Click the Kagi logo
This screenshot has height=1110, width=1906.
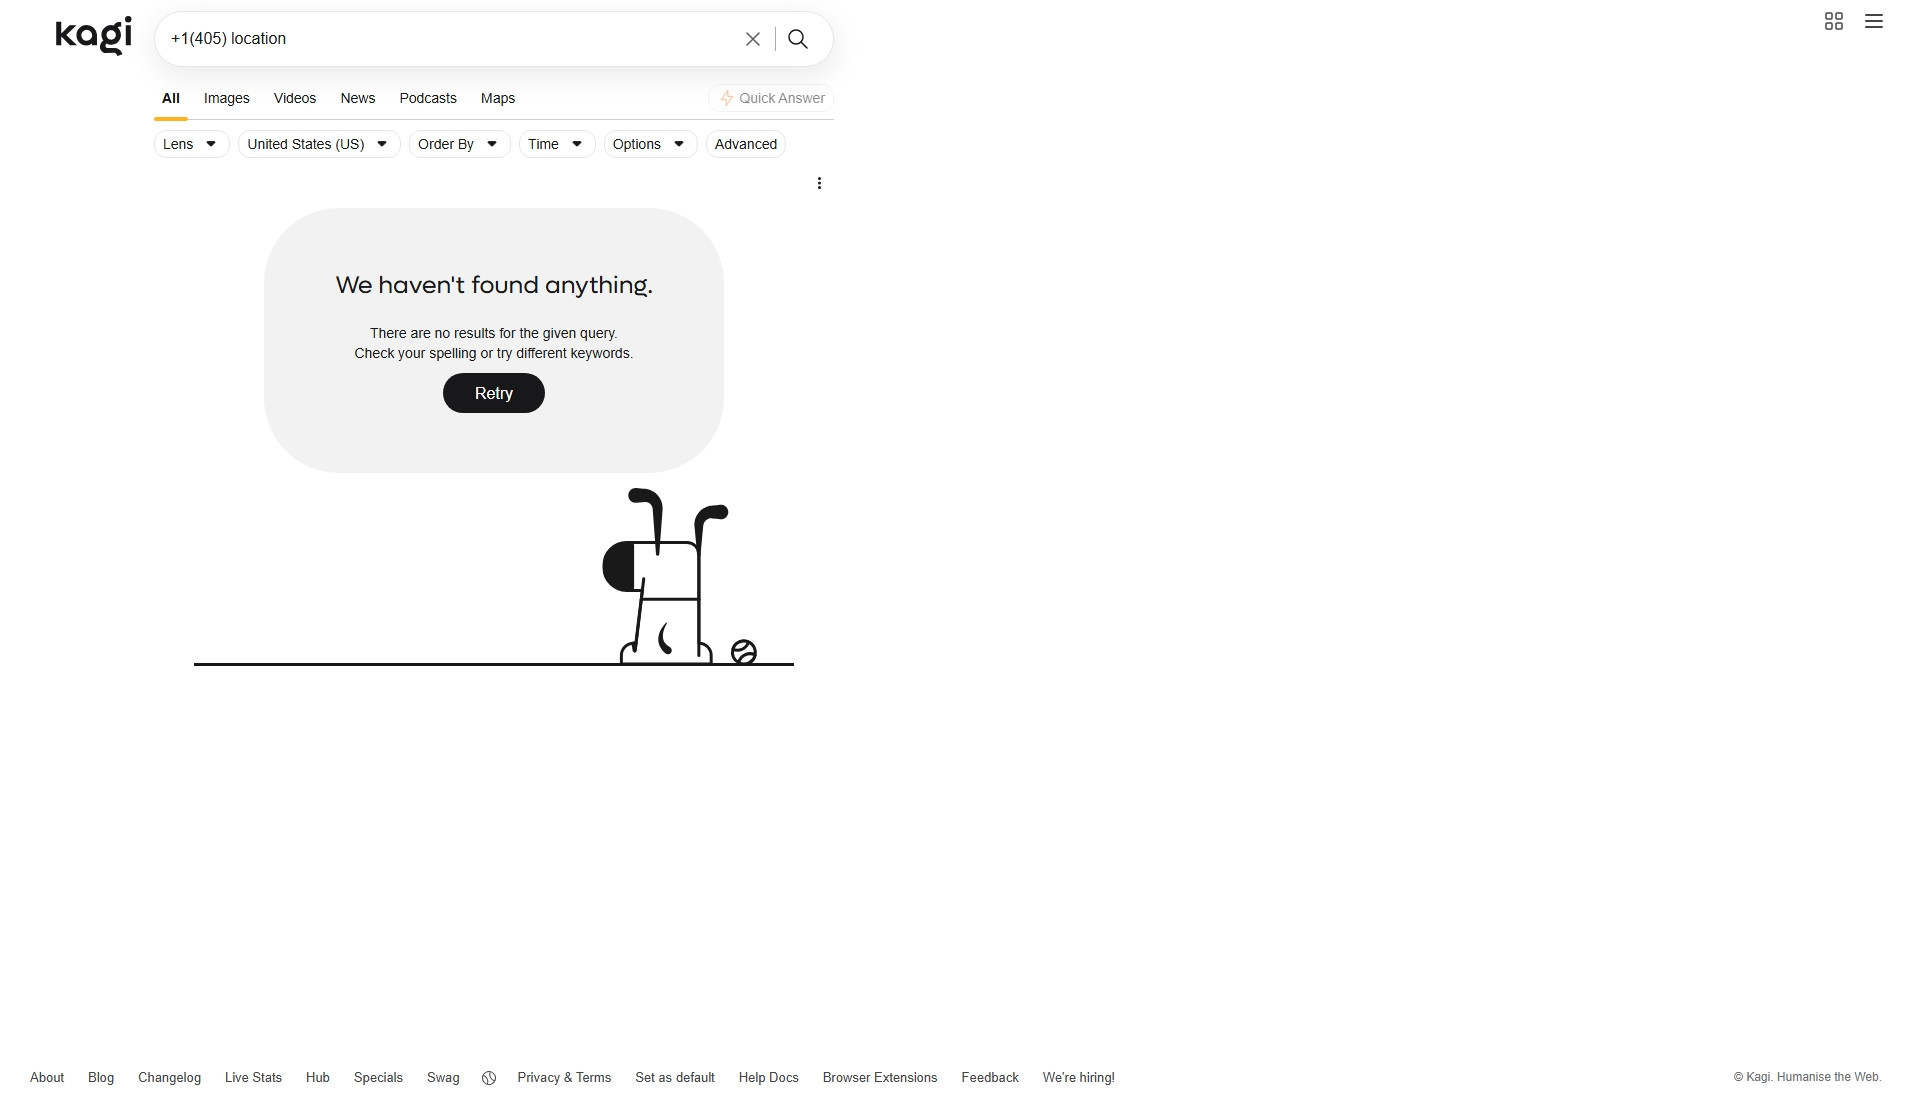(x=93, y=36)
